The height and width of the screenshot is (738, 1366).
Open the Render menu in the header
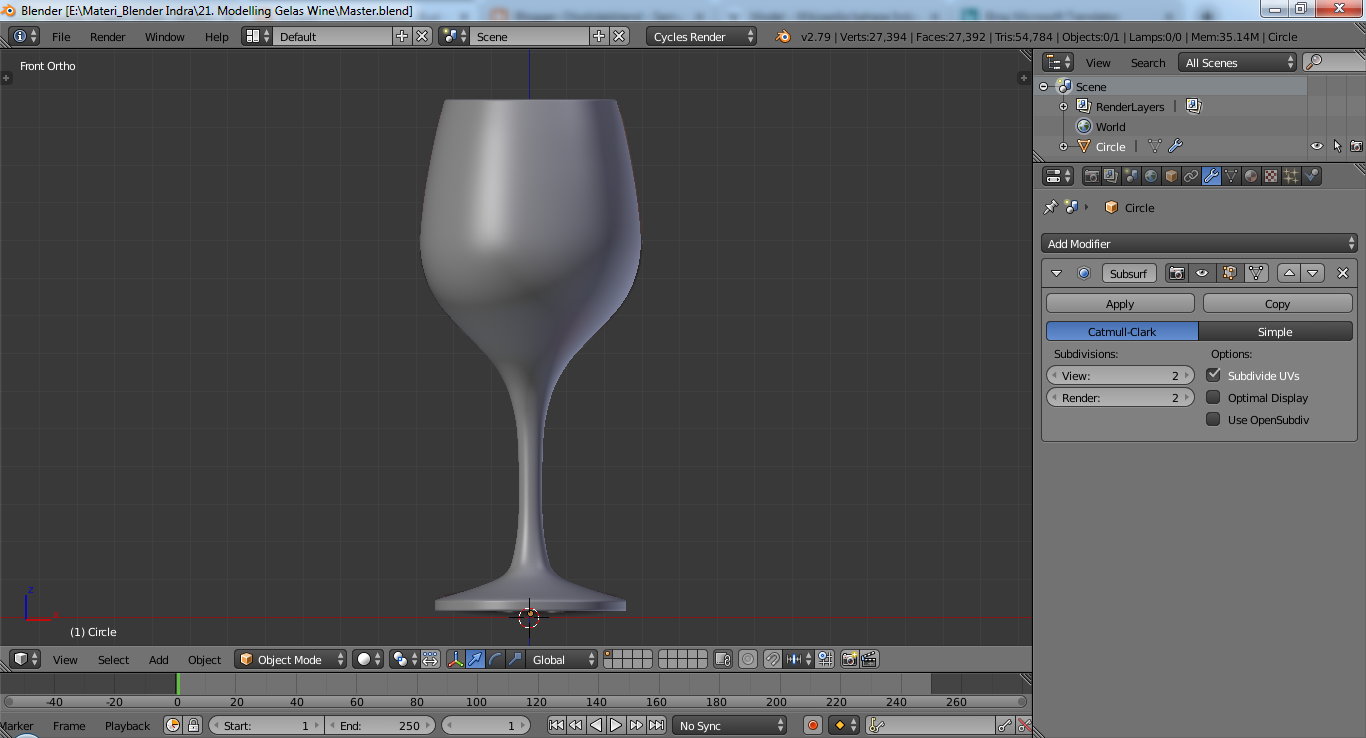click(x=107, y=36)
